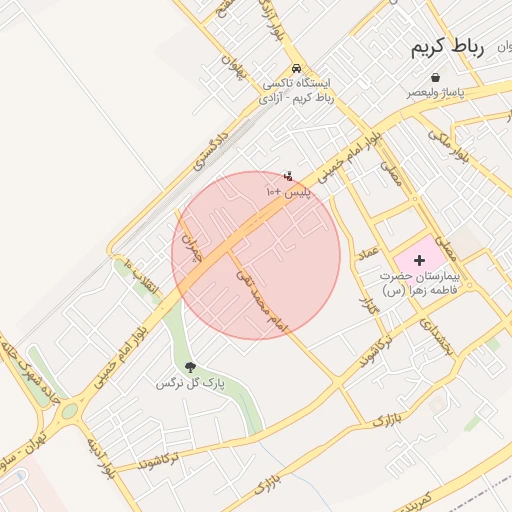512x512 pixels.
Task: Click the رباط کریم city label
Action: click(447, 47)
